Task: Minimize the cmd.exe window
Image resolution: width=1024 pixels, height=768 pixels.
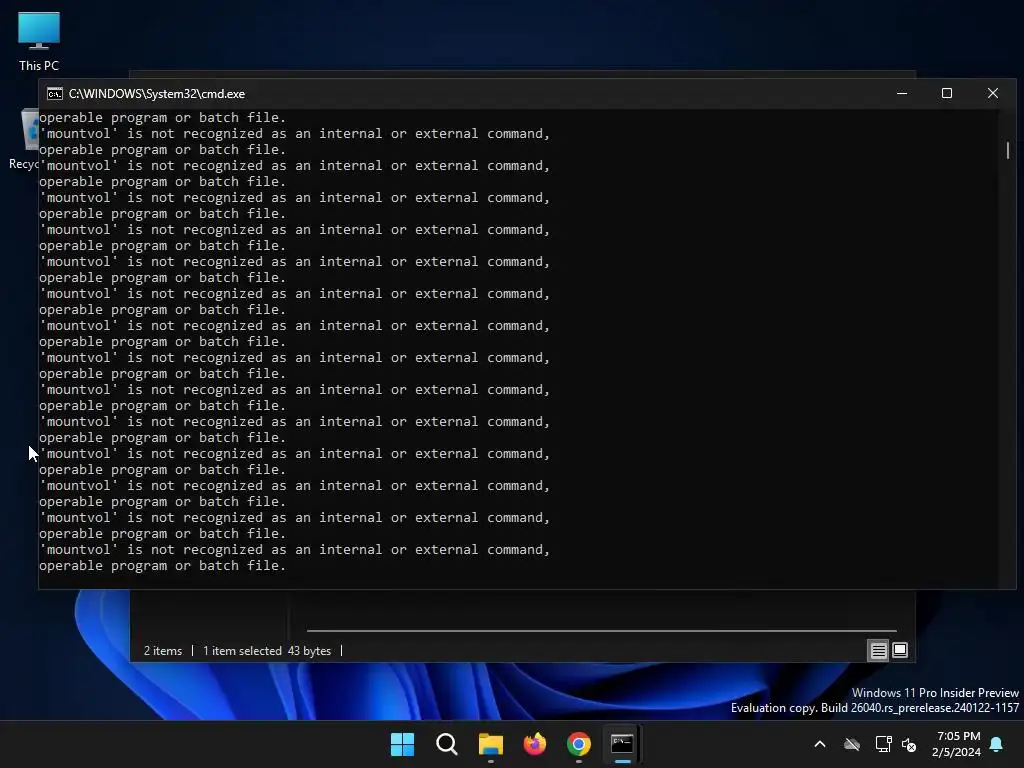Action: [x=902, y=93]
